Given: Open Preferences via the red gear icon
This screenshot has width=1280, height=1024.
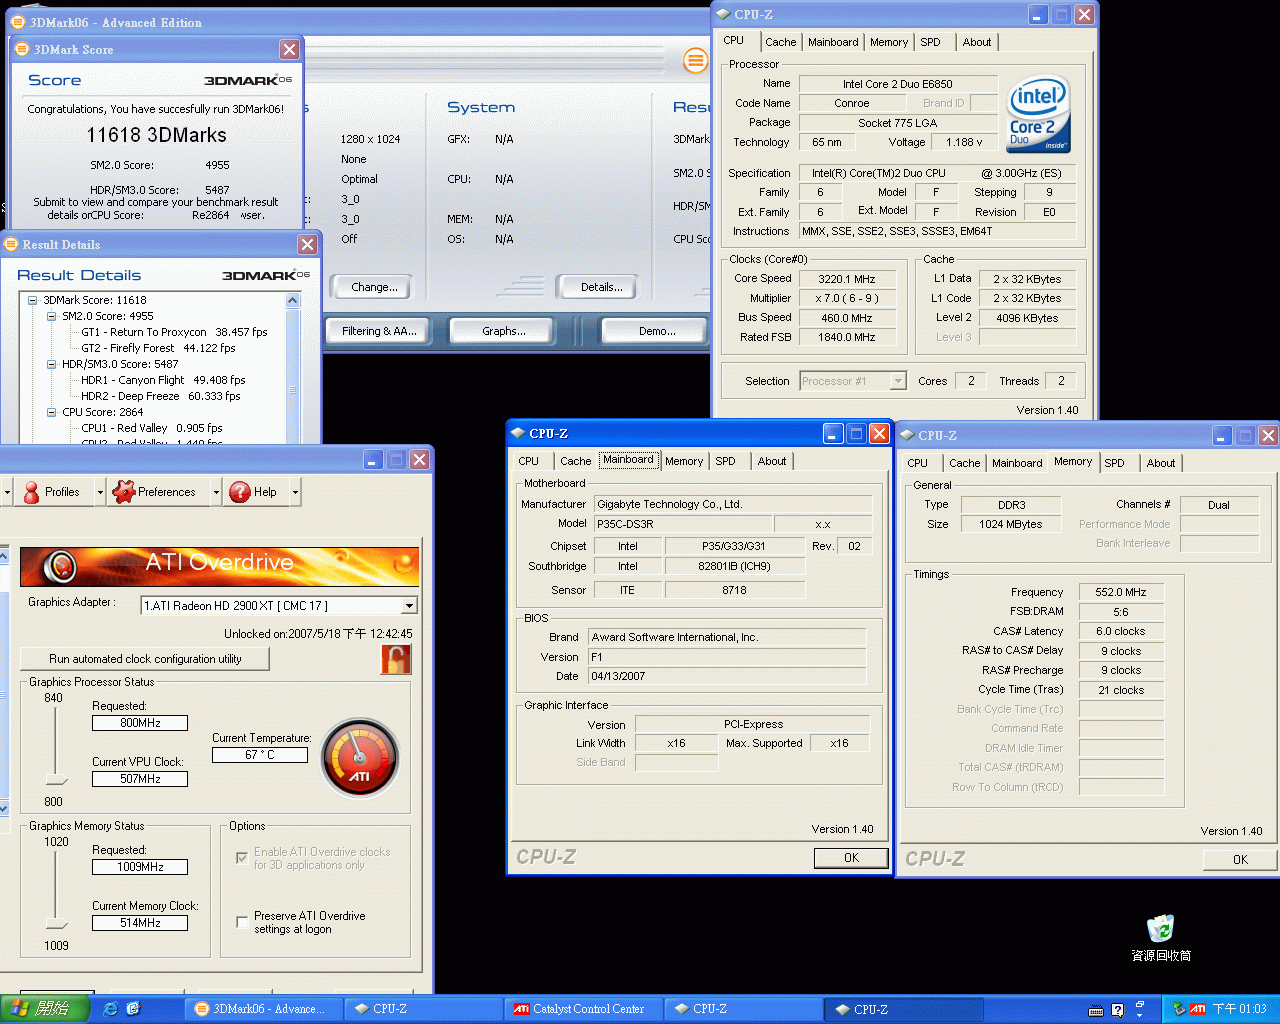Looking at the screenshot, I should (x=124, y=492).
